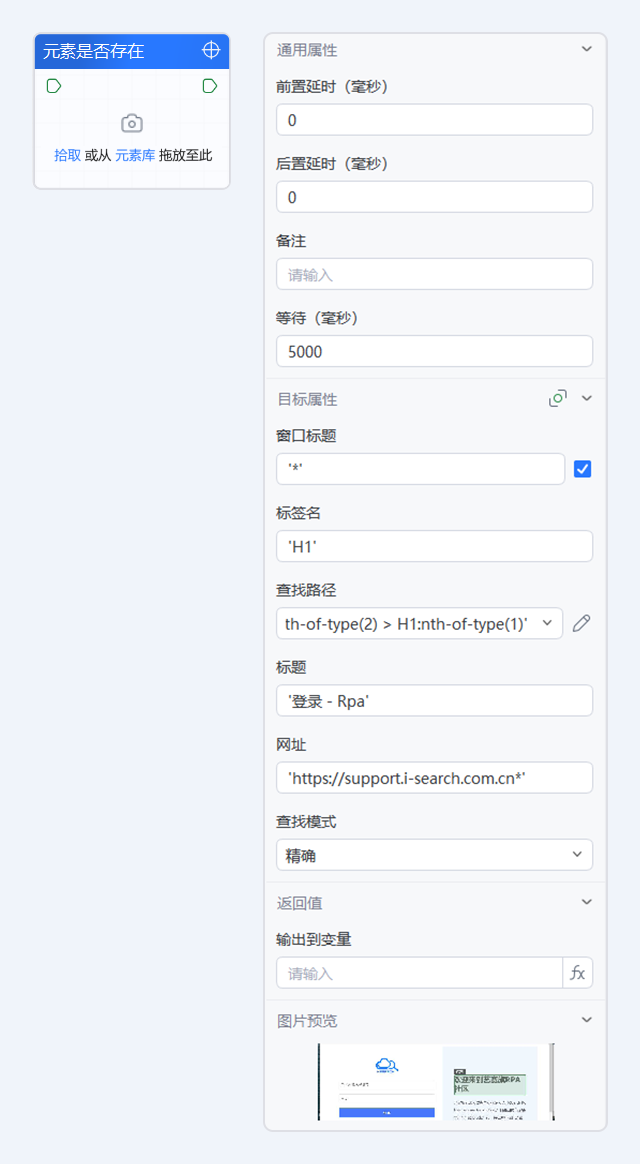
Task: Click the 备注 input field
Action: 434,274
